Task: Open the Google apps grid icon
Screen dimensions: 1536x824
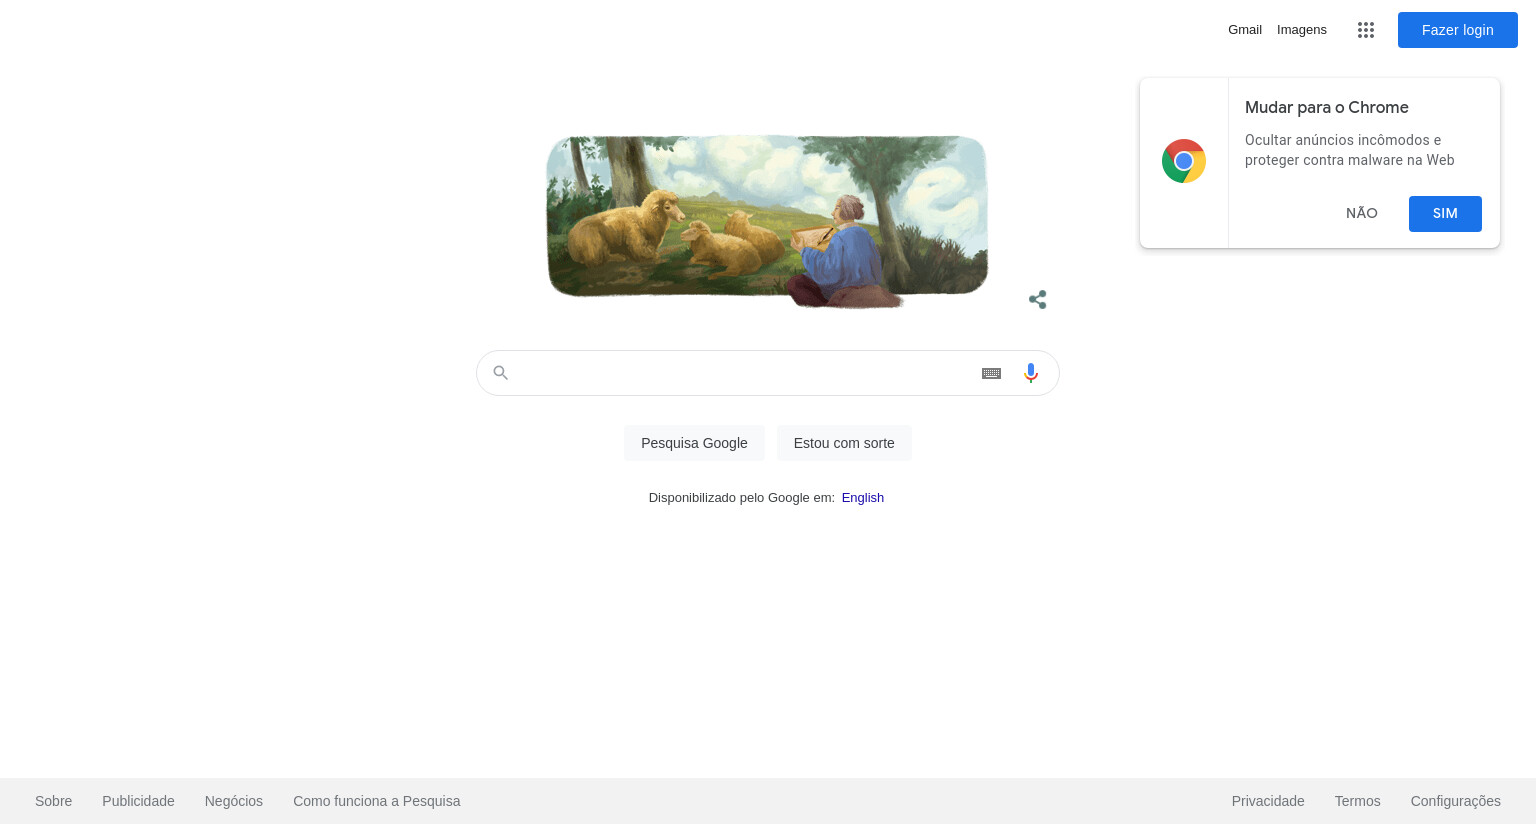Action: click(x=1366, y=30)
